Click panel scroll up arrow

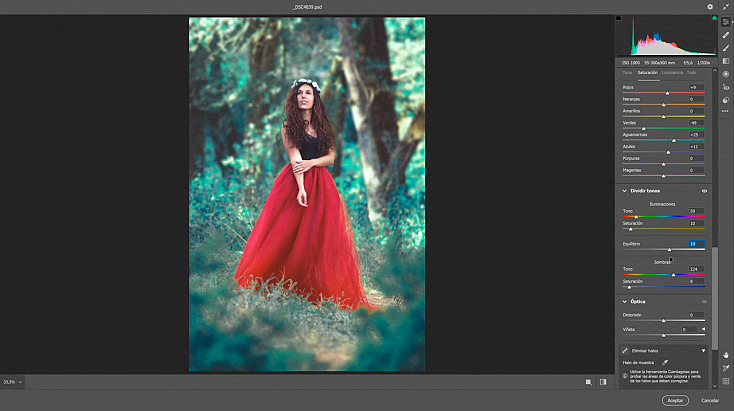(x=714, y=70)
